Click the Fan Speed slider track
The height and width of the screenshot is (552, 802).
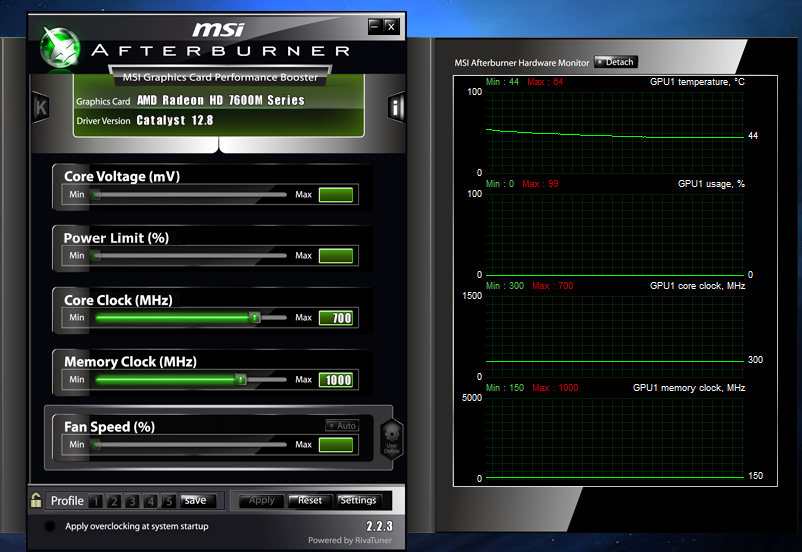pyautogui.click(x=191, y=445)
